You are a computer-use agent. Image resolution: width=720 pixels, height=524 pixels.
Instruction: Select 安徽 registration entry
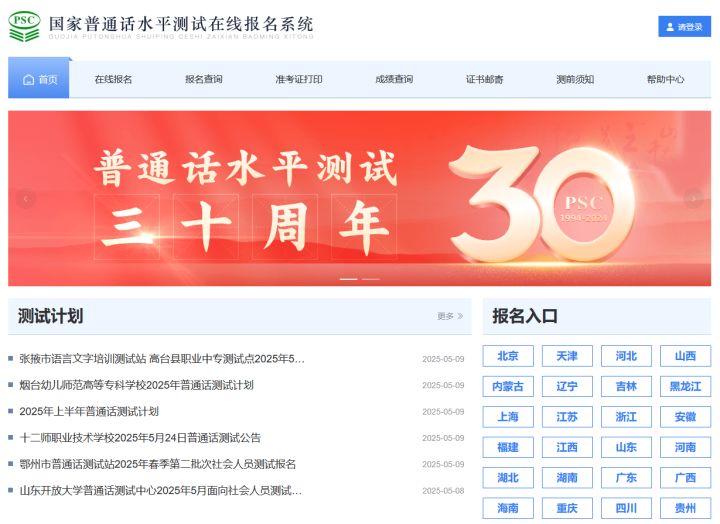686,417
